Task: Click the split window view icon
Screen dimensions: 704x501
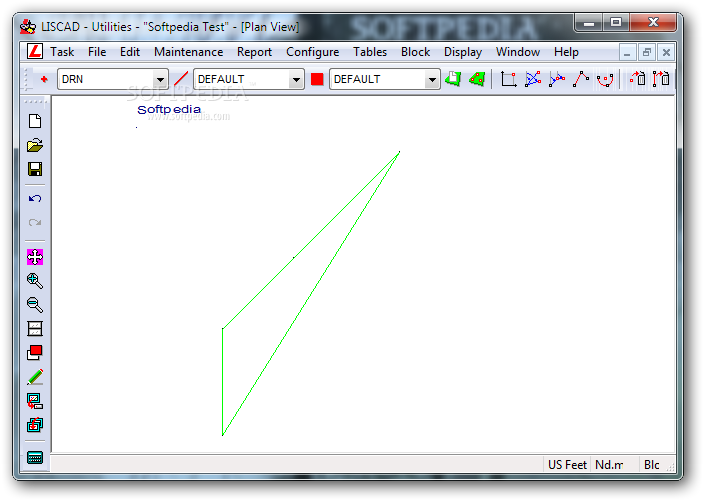Action: pyautogui.click(x=35, y=329)
